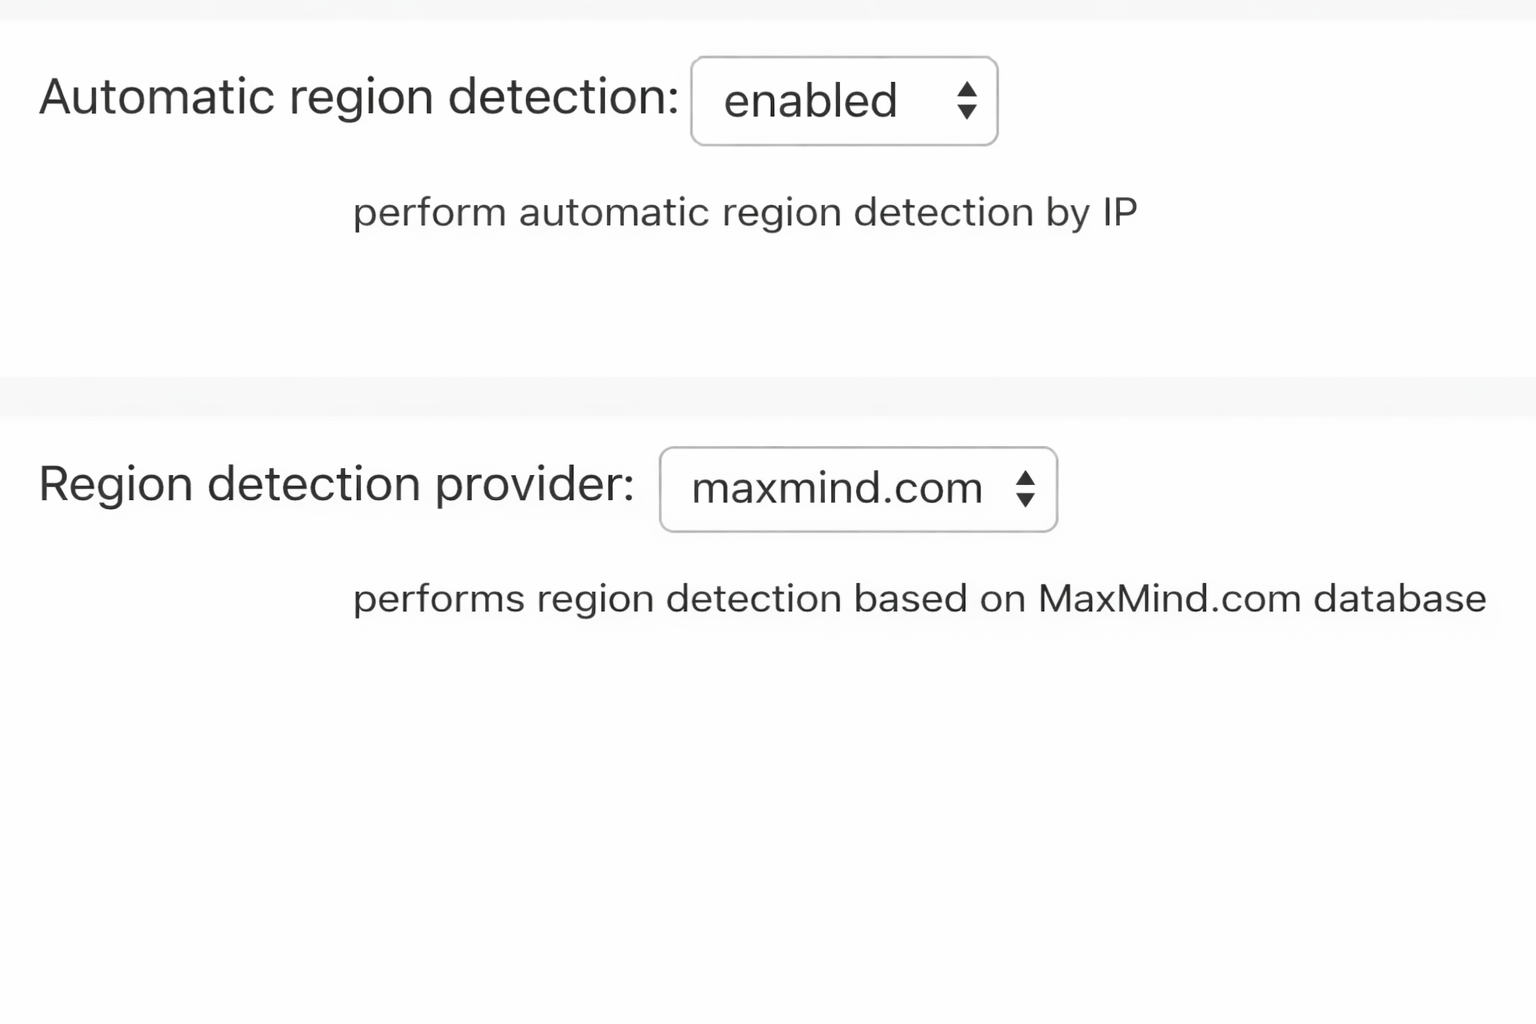Image resolution: width=1536 pixels, height=1024 pixels.
Task: Click the up-down arrows beside "maxmind.com"
Action: (x=1025, y=489)
